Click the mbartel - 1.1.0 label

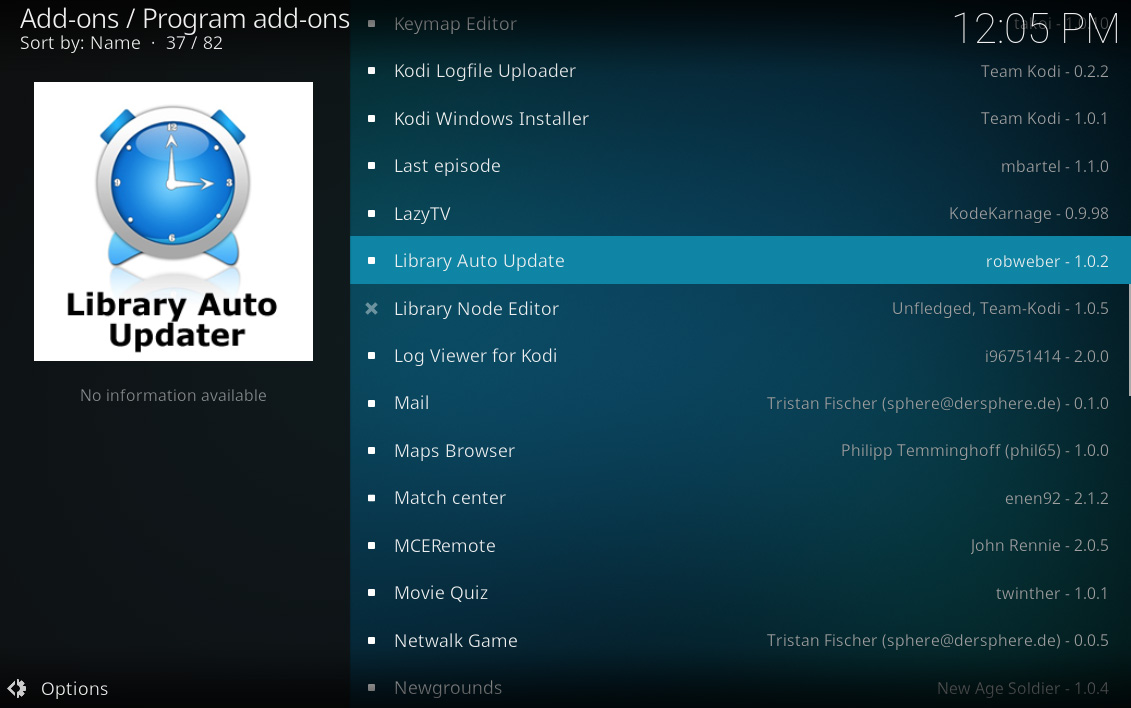(1055, 167)
